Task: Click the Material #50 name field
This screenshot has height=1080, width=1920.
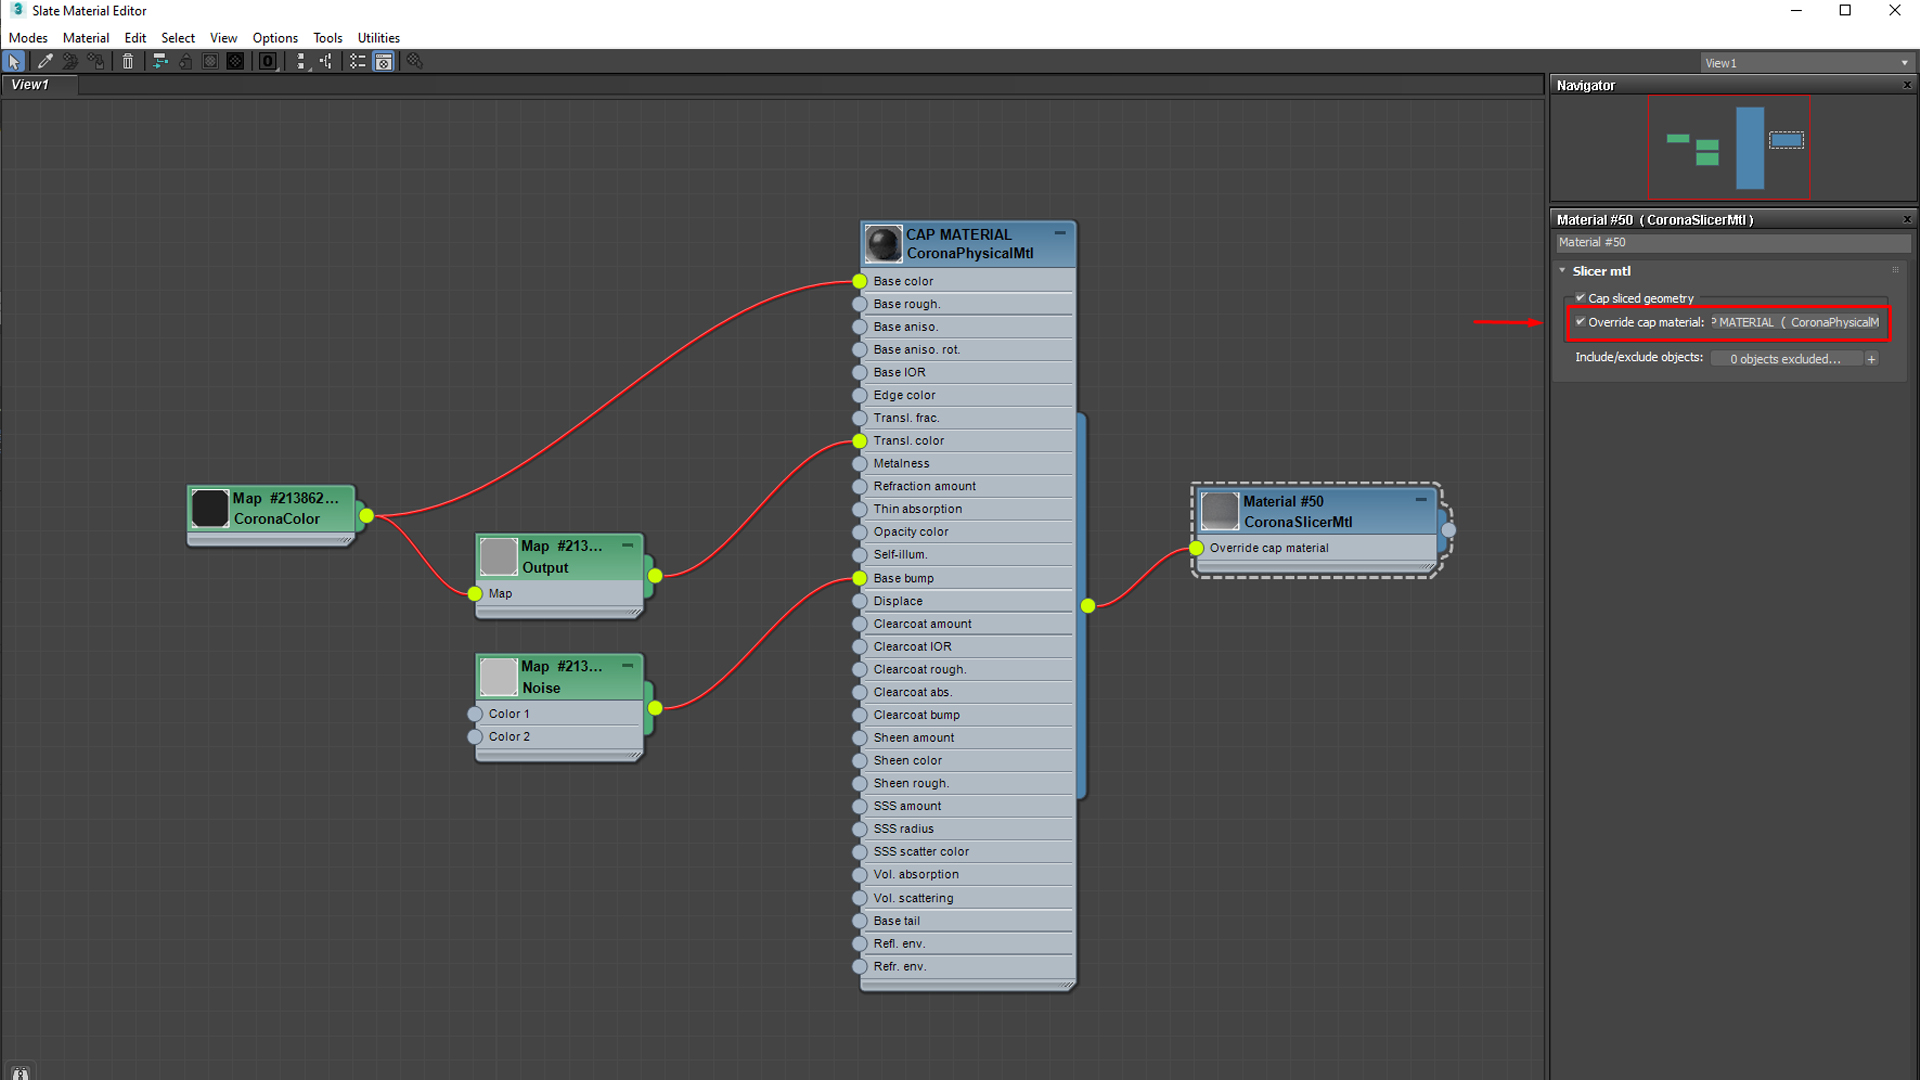Action: [1732, 242]
